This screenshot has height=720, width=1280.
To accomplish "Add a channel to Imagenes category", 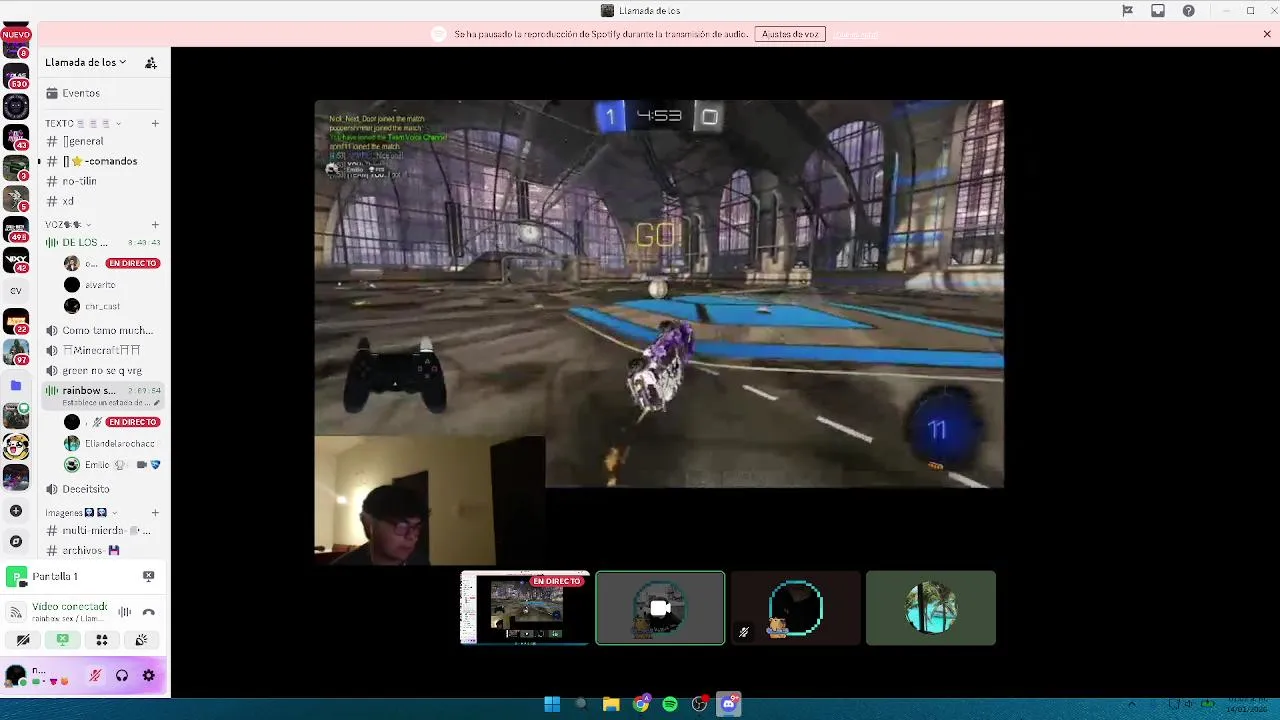I will tap(155, 513).
